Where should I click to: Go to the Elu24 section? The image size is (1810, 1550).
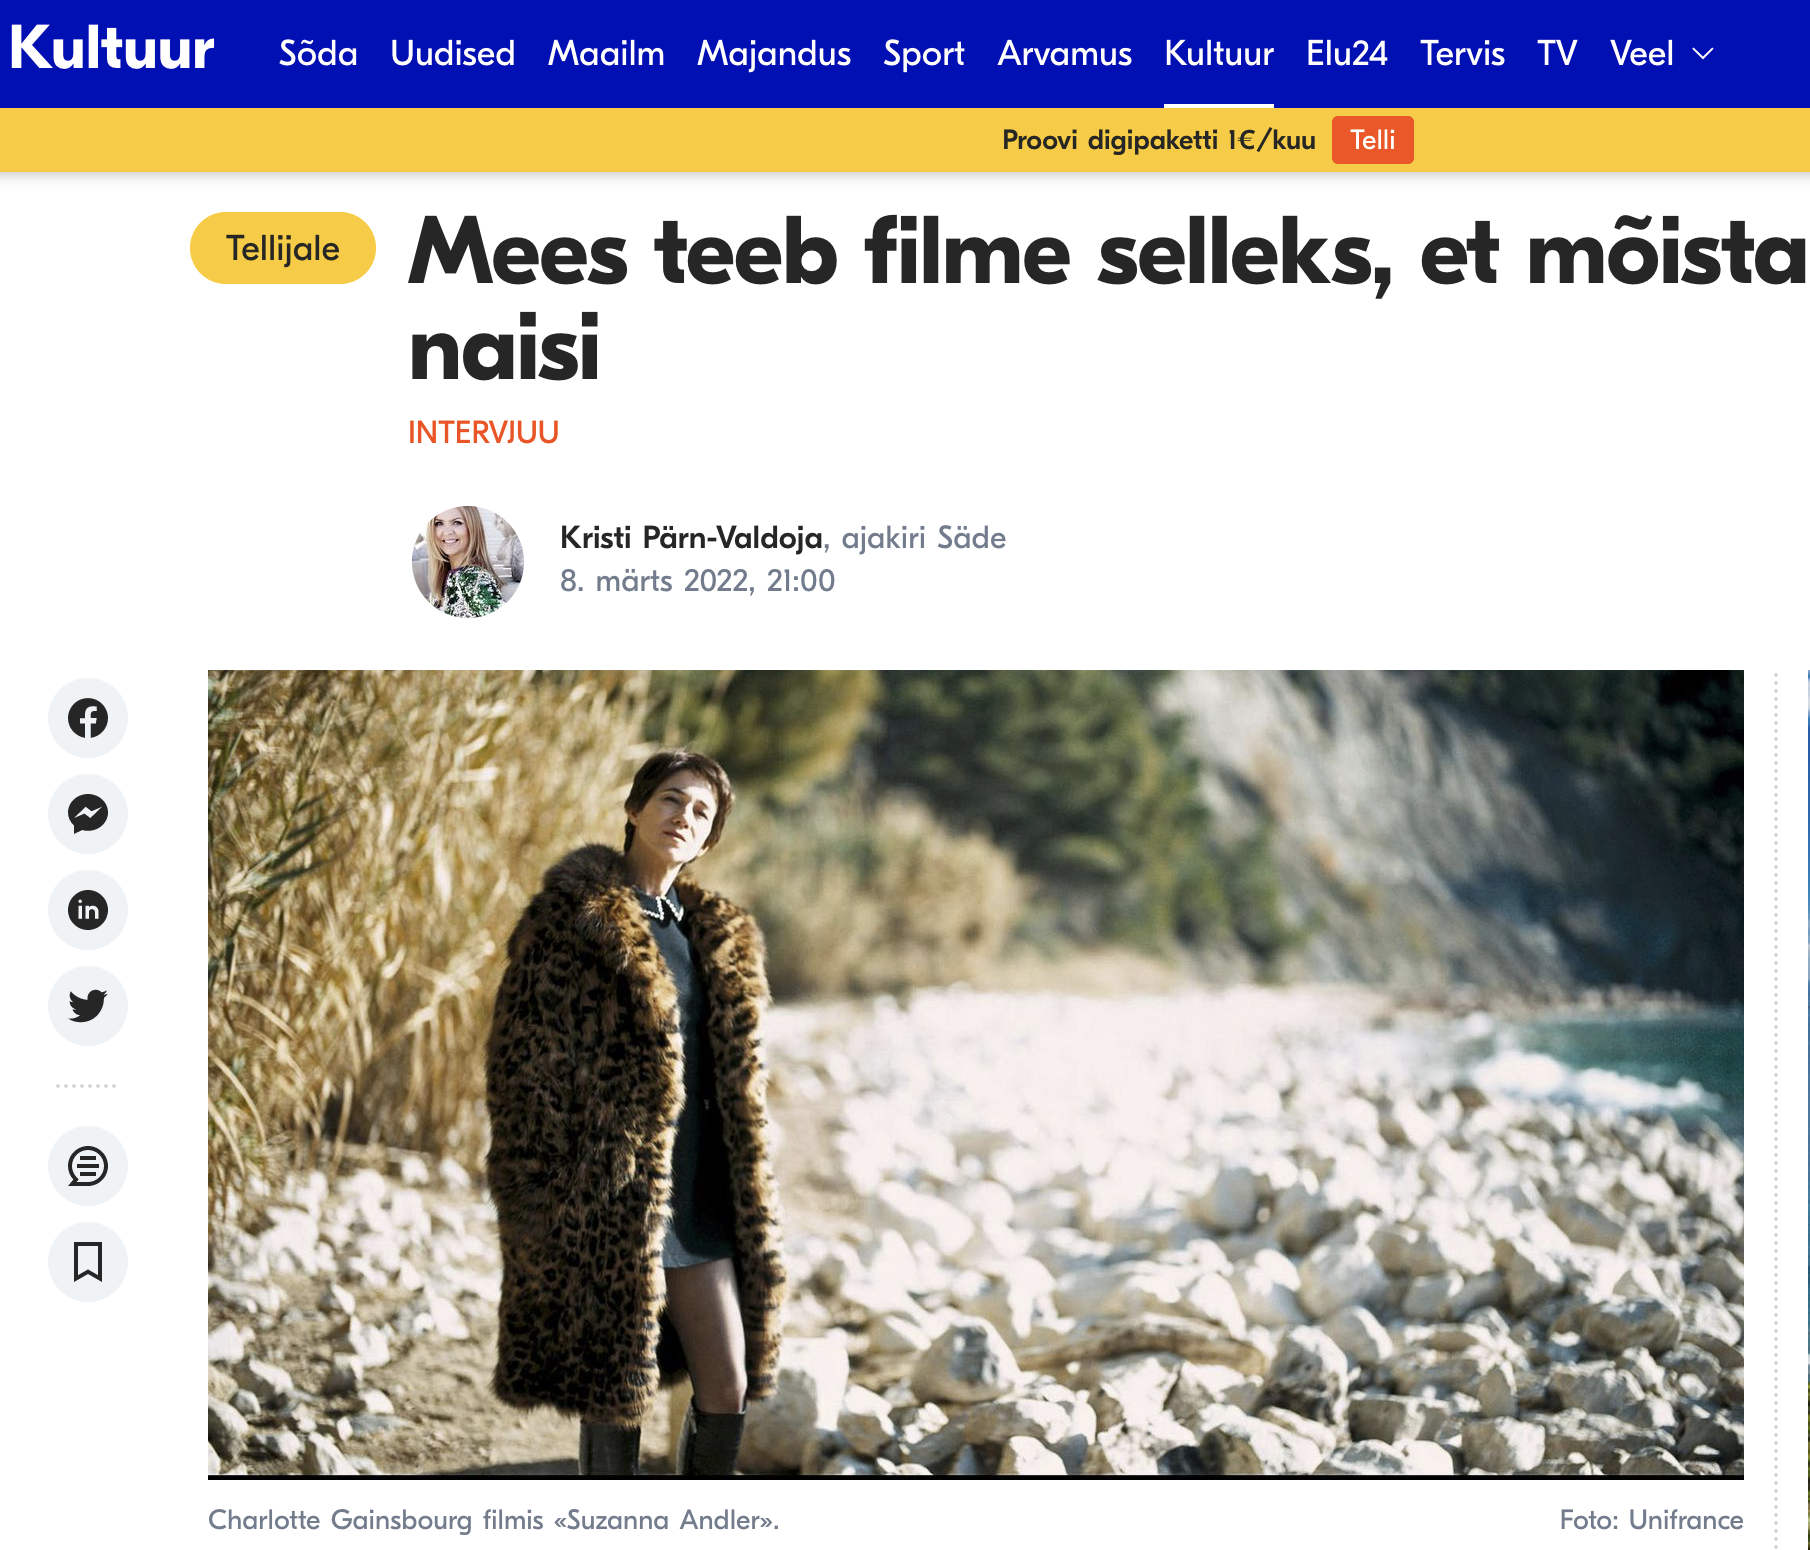[1347, 54]
